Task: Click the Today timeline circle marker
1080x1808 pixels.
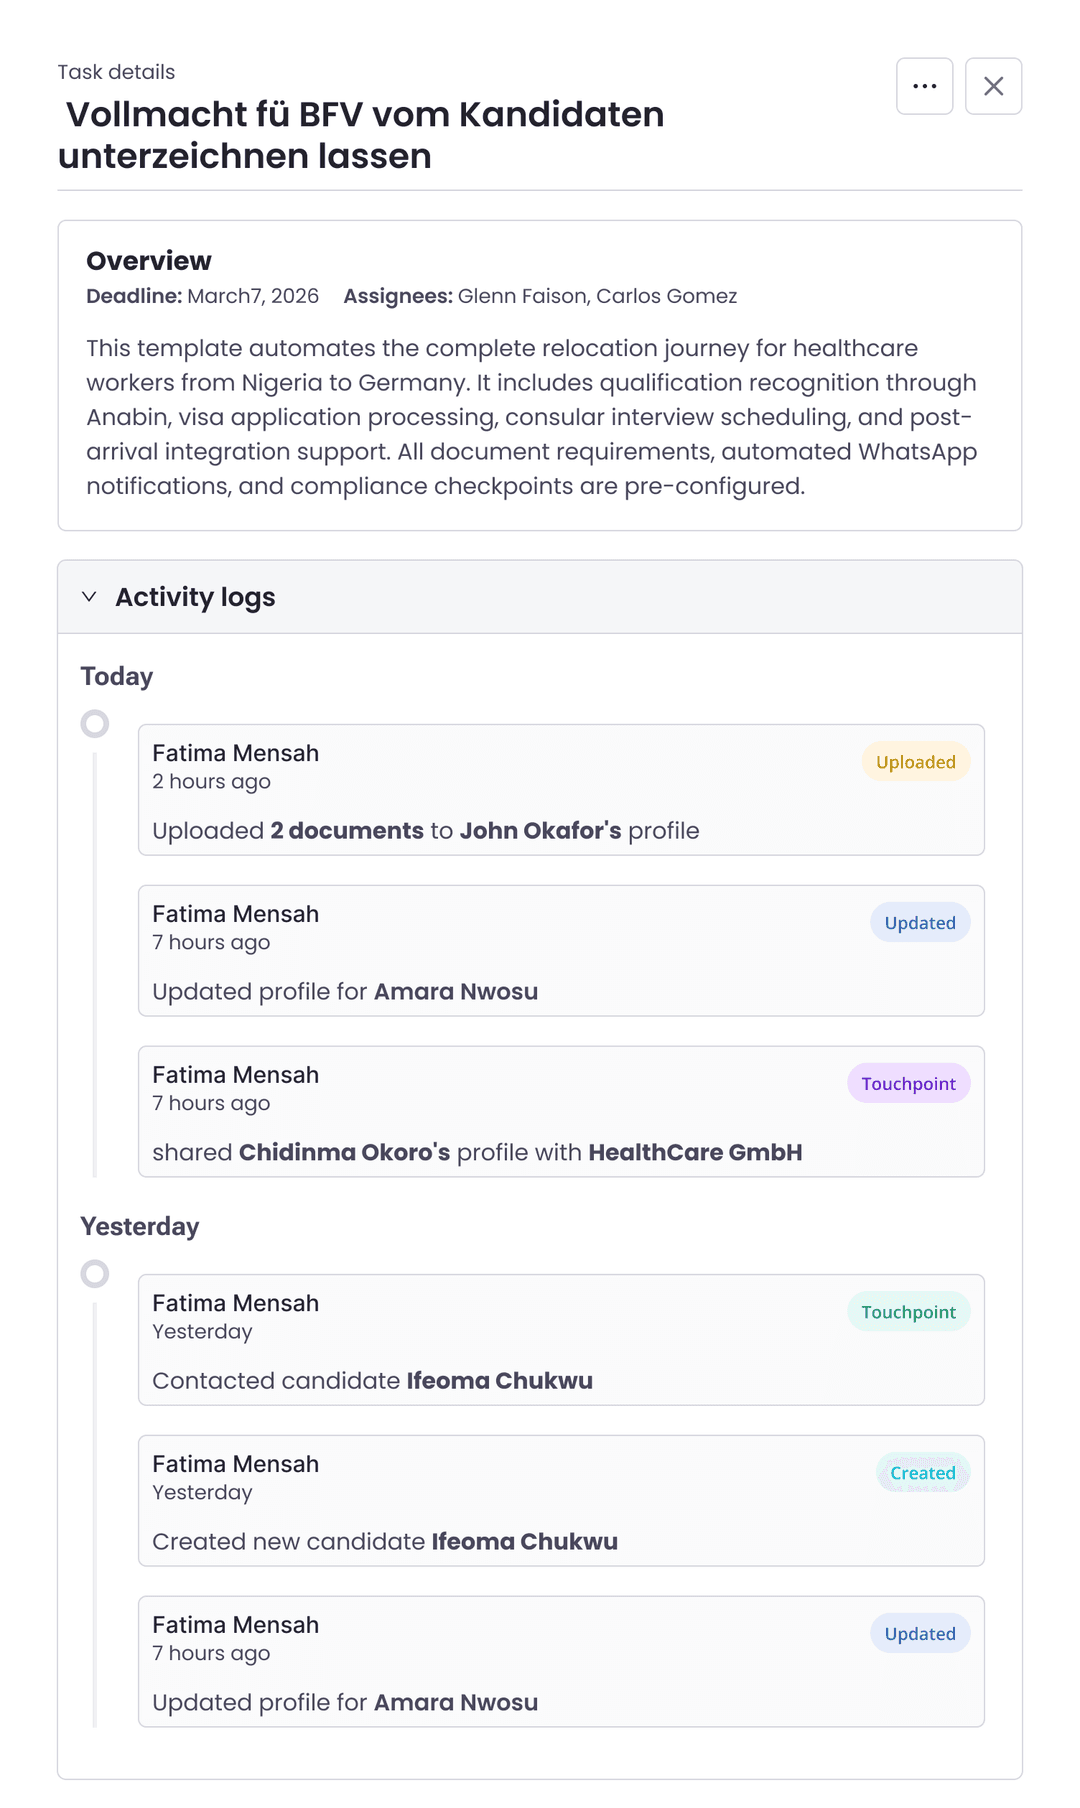Action: (x=95, y=723)
